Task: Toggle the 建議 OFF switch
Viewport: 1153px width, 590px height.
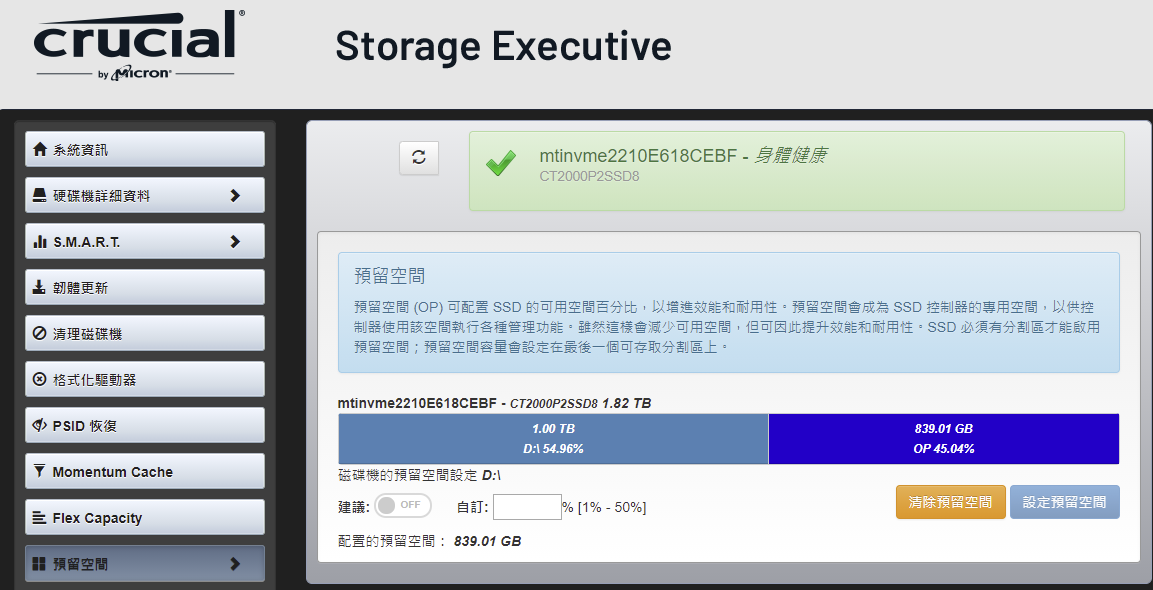Action: coord(402,505)
